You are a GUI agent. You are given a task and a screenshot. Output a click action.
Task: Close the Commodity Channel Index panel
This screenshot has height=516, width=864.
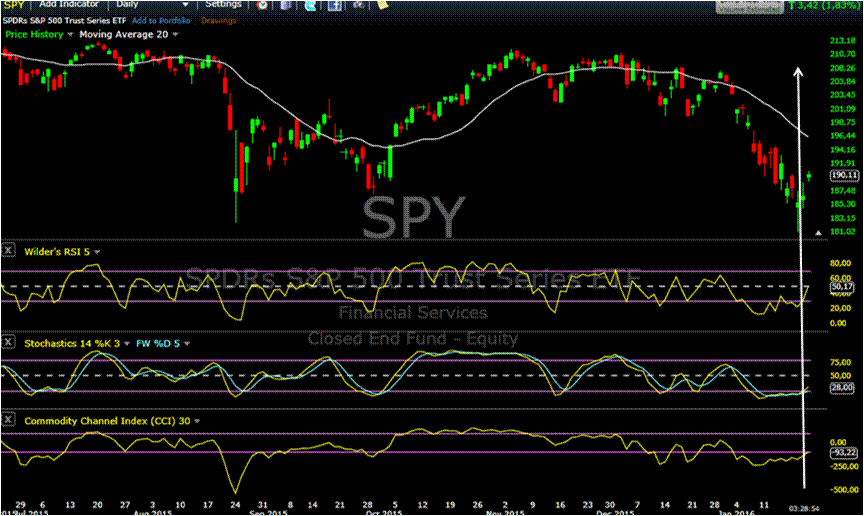tap(8, 420)
